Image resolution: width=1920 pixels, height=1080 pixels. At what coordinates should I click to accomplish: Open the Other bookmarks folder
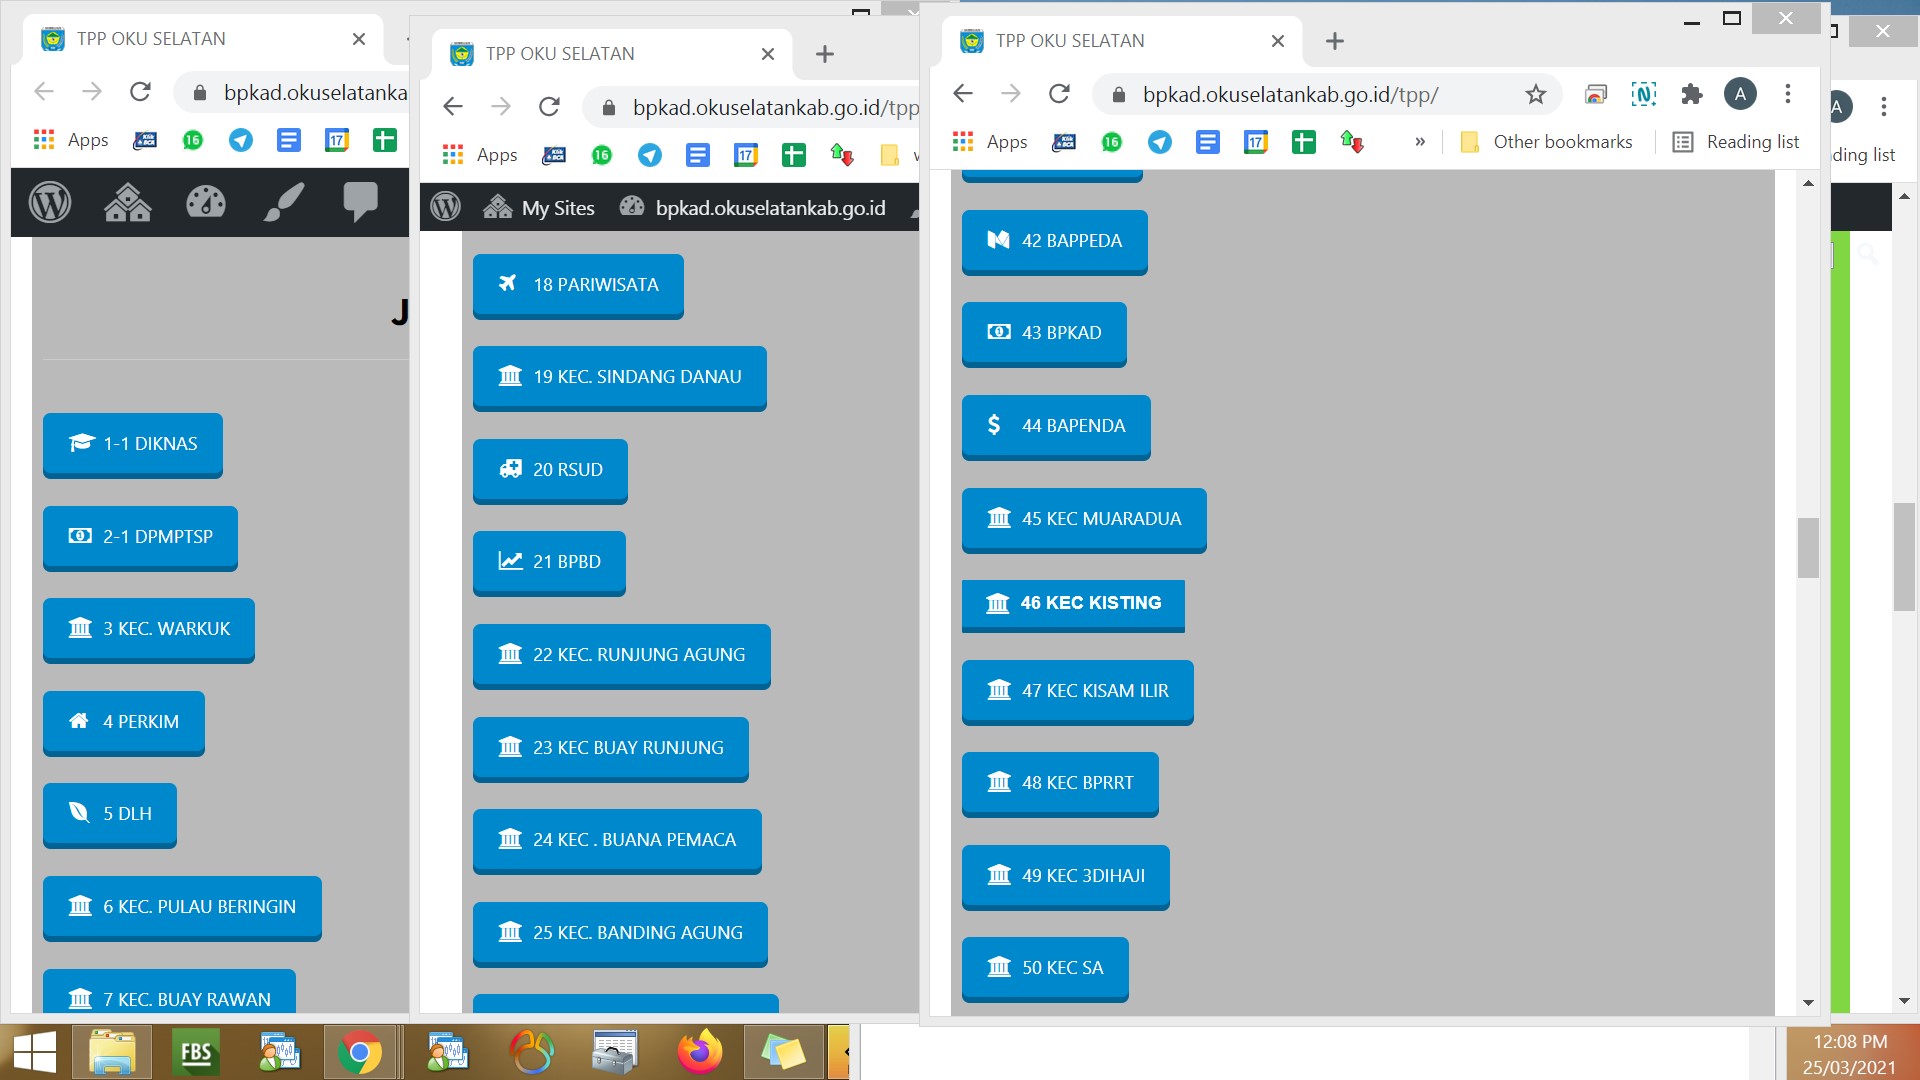pos(1547,142)
